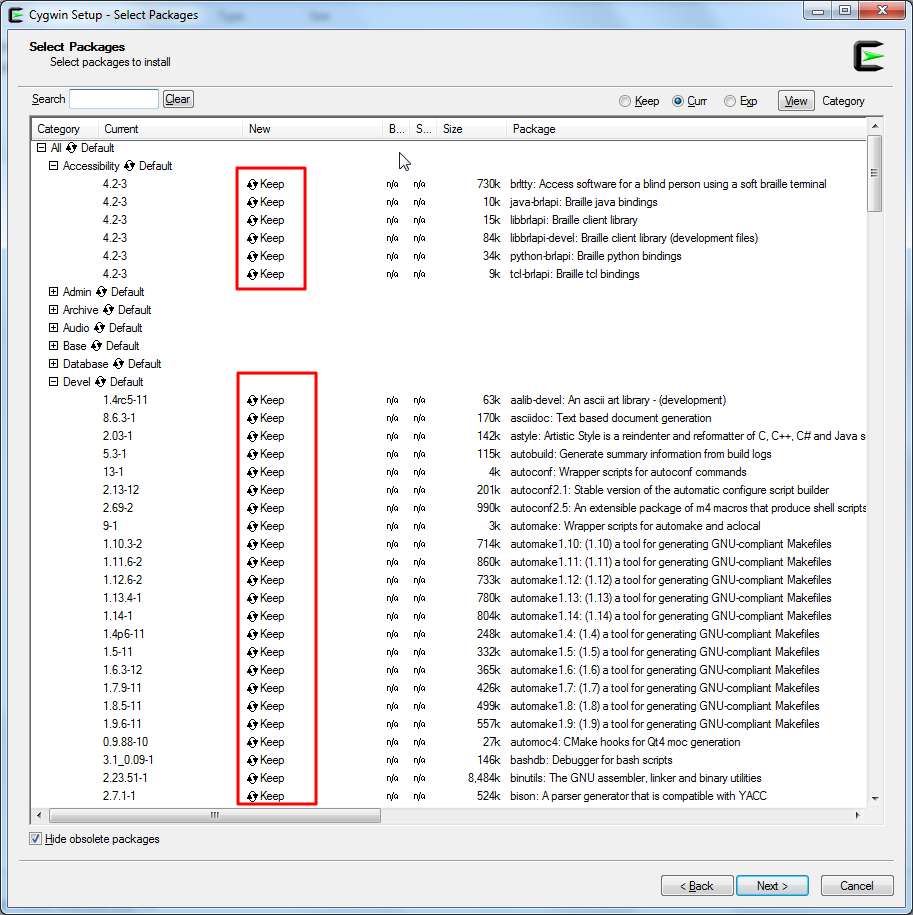
Task: Expand the Audio category
Action: coord(53,328)
